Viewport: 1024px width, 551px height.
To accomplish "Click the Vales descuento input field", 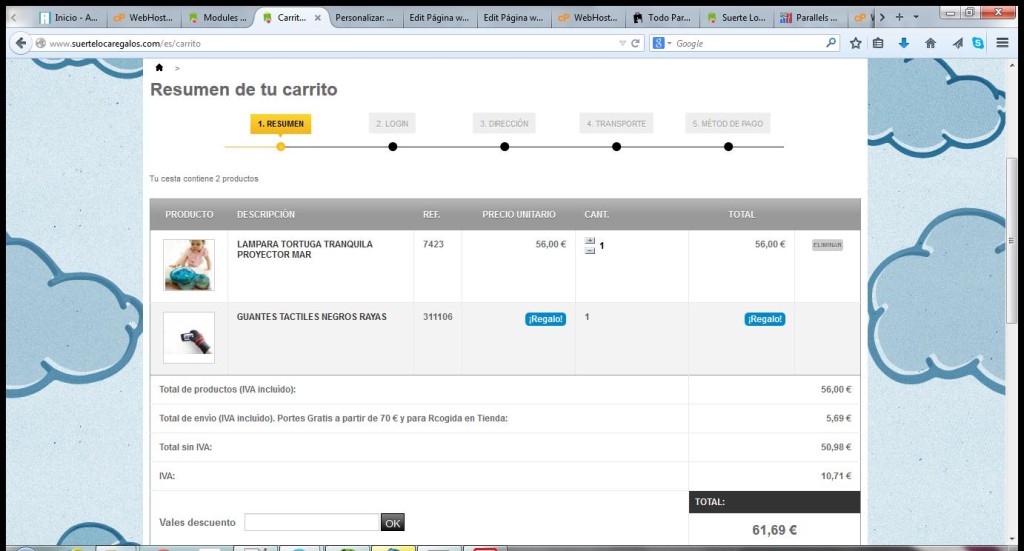I will pyautogui.click(x=312, y=522).
